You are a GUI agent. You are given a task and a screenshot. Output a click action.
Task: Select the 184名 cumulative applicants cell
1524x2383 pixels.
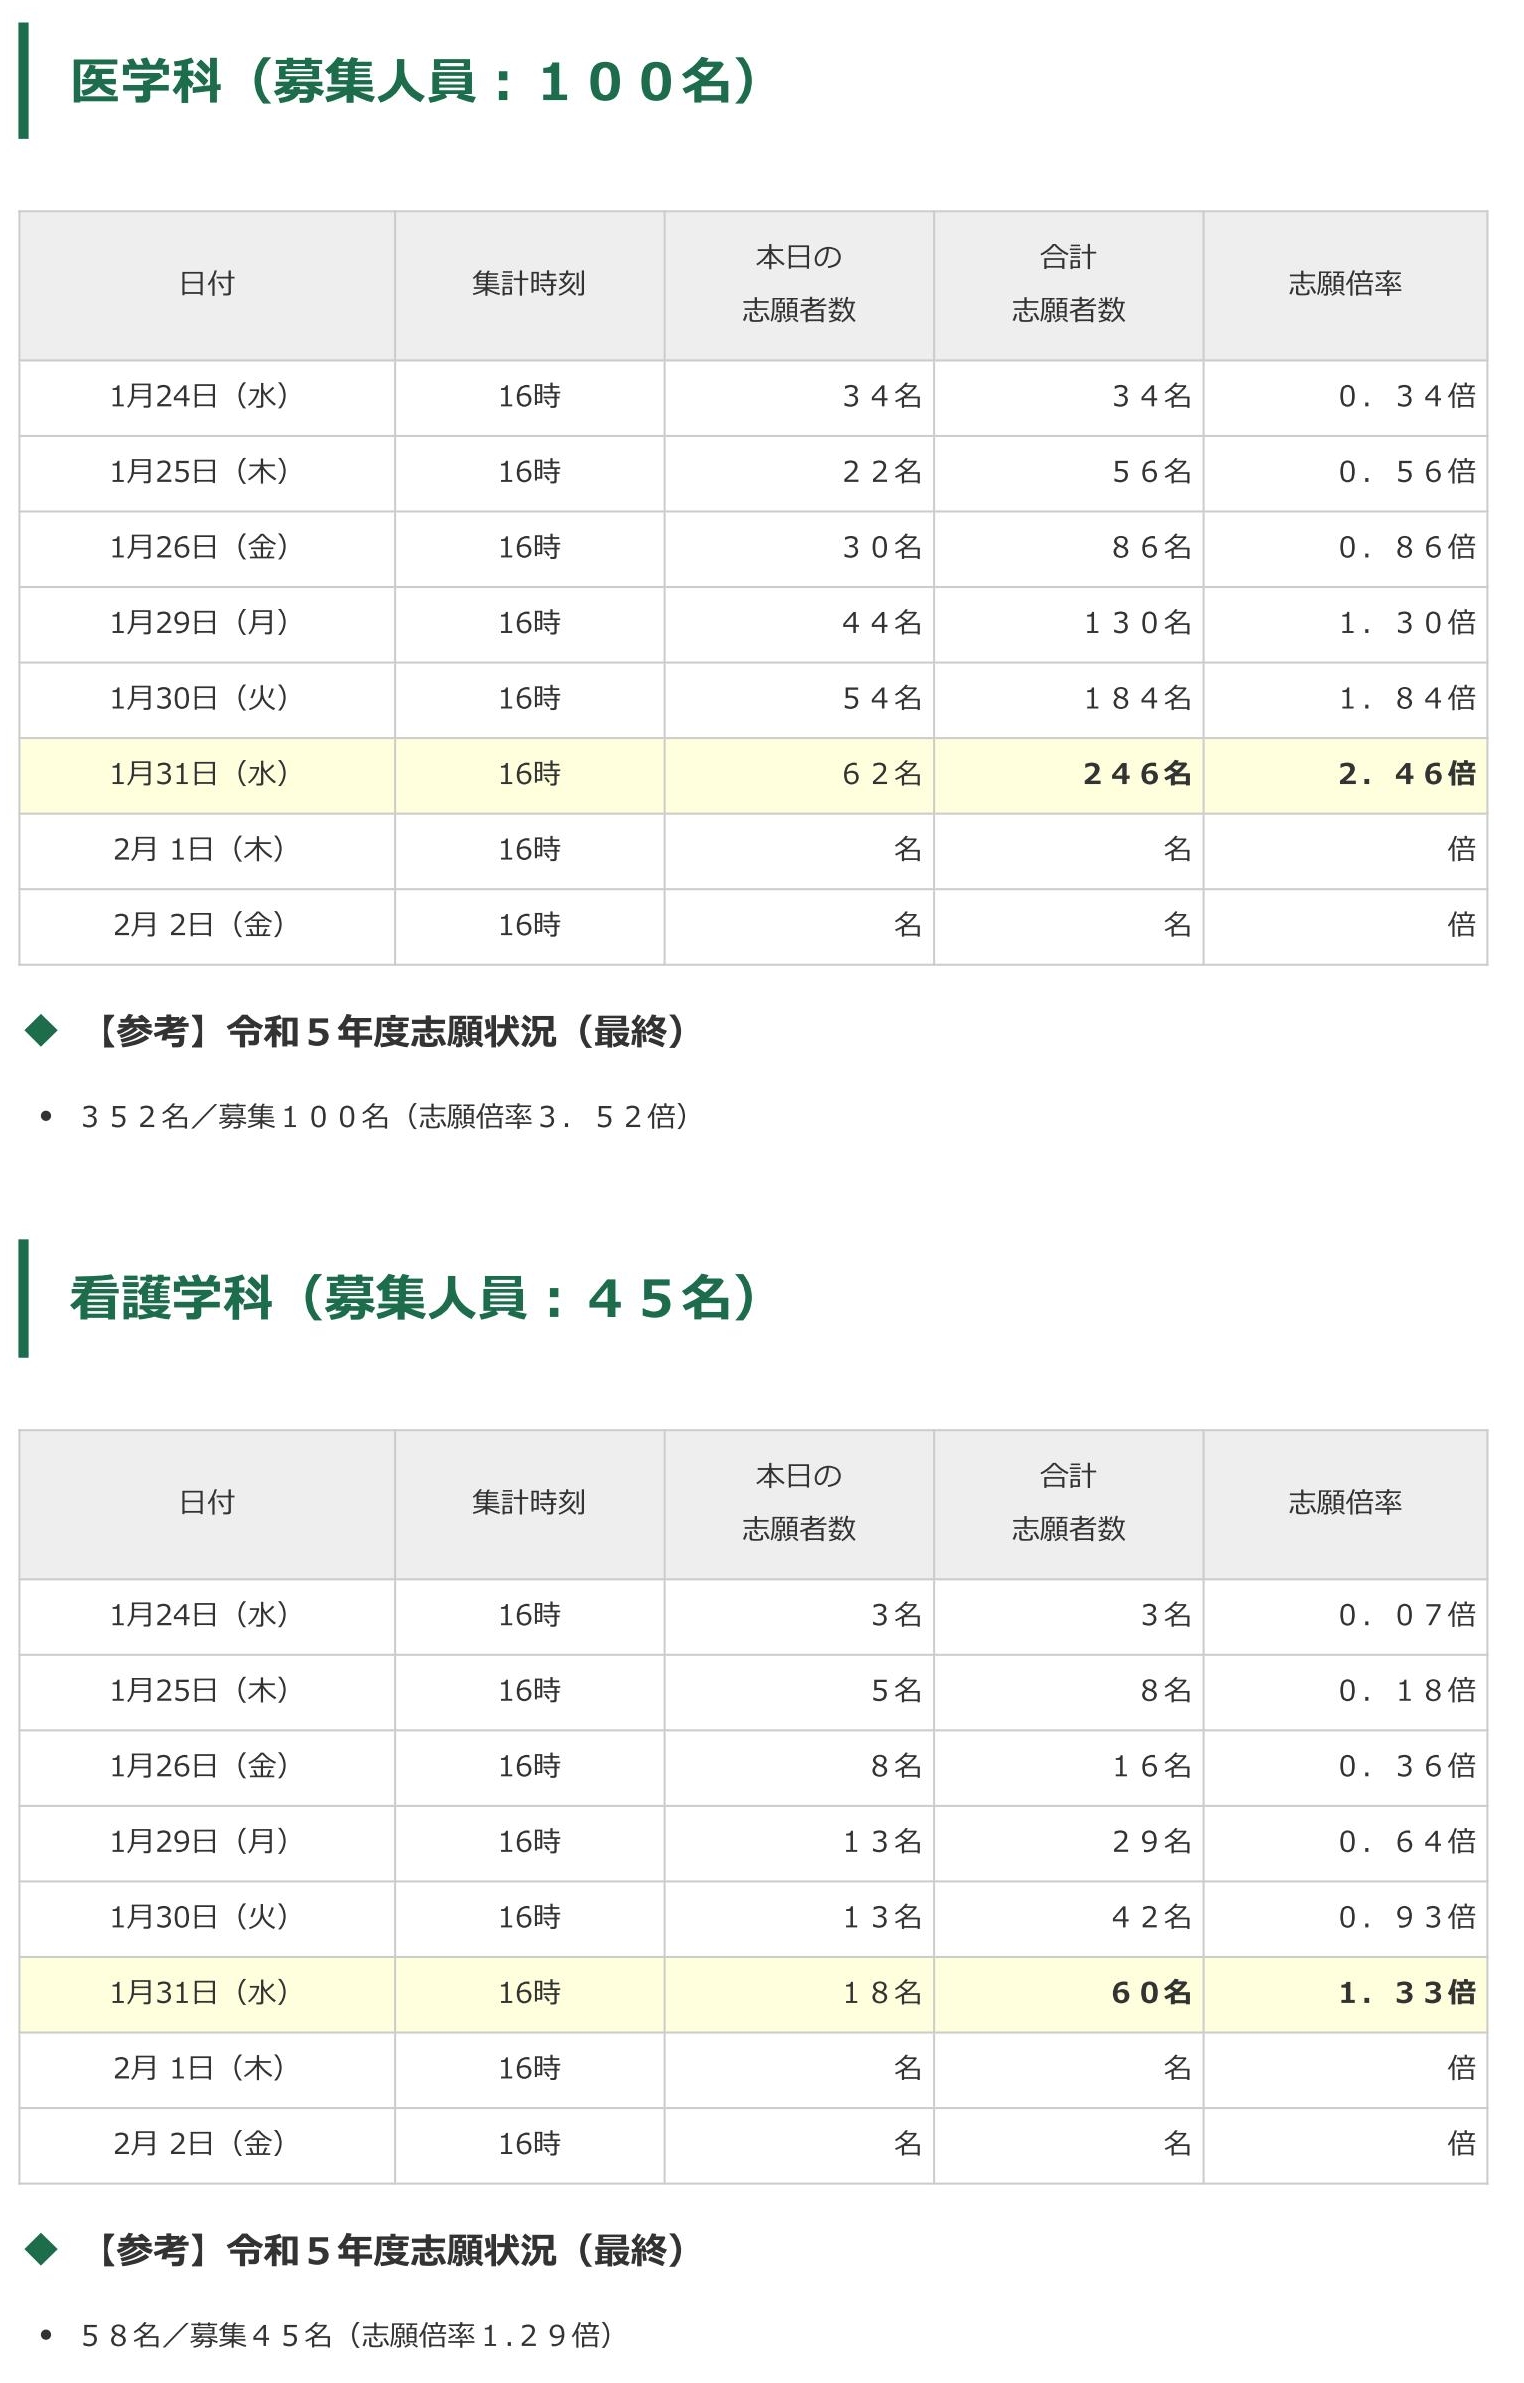point(1137,698)
